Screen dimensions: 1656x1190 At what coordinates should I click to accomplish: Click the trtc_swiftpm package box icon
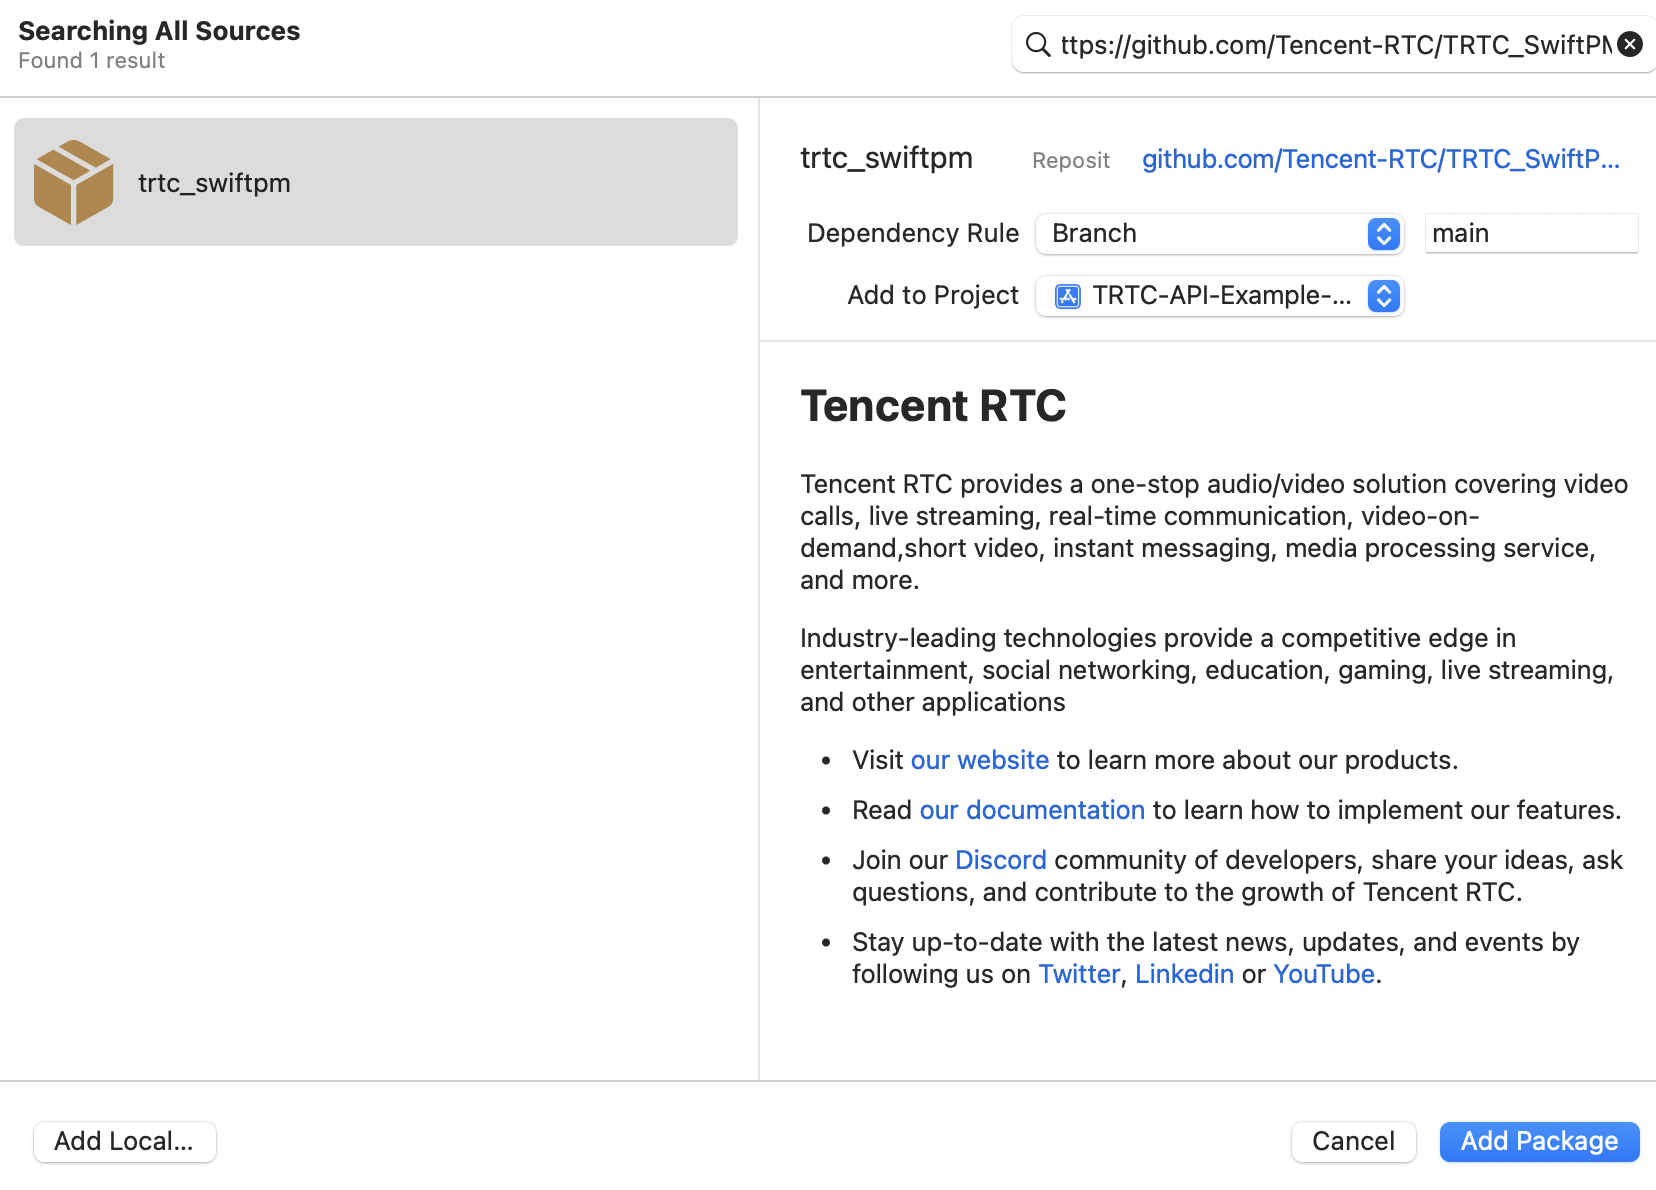point(73,182)
